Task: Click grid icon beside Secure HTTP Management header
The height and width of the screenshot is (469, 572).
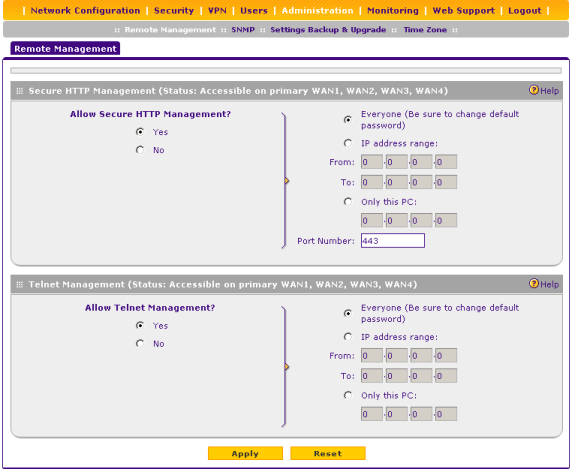Action: 20,91
